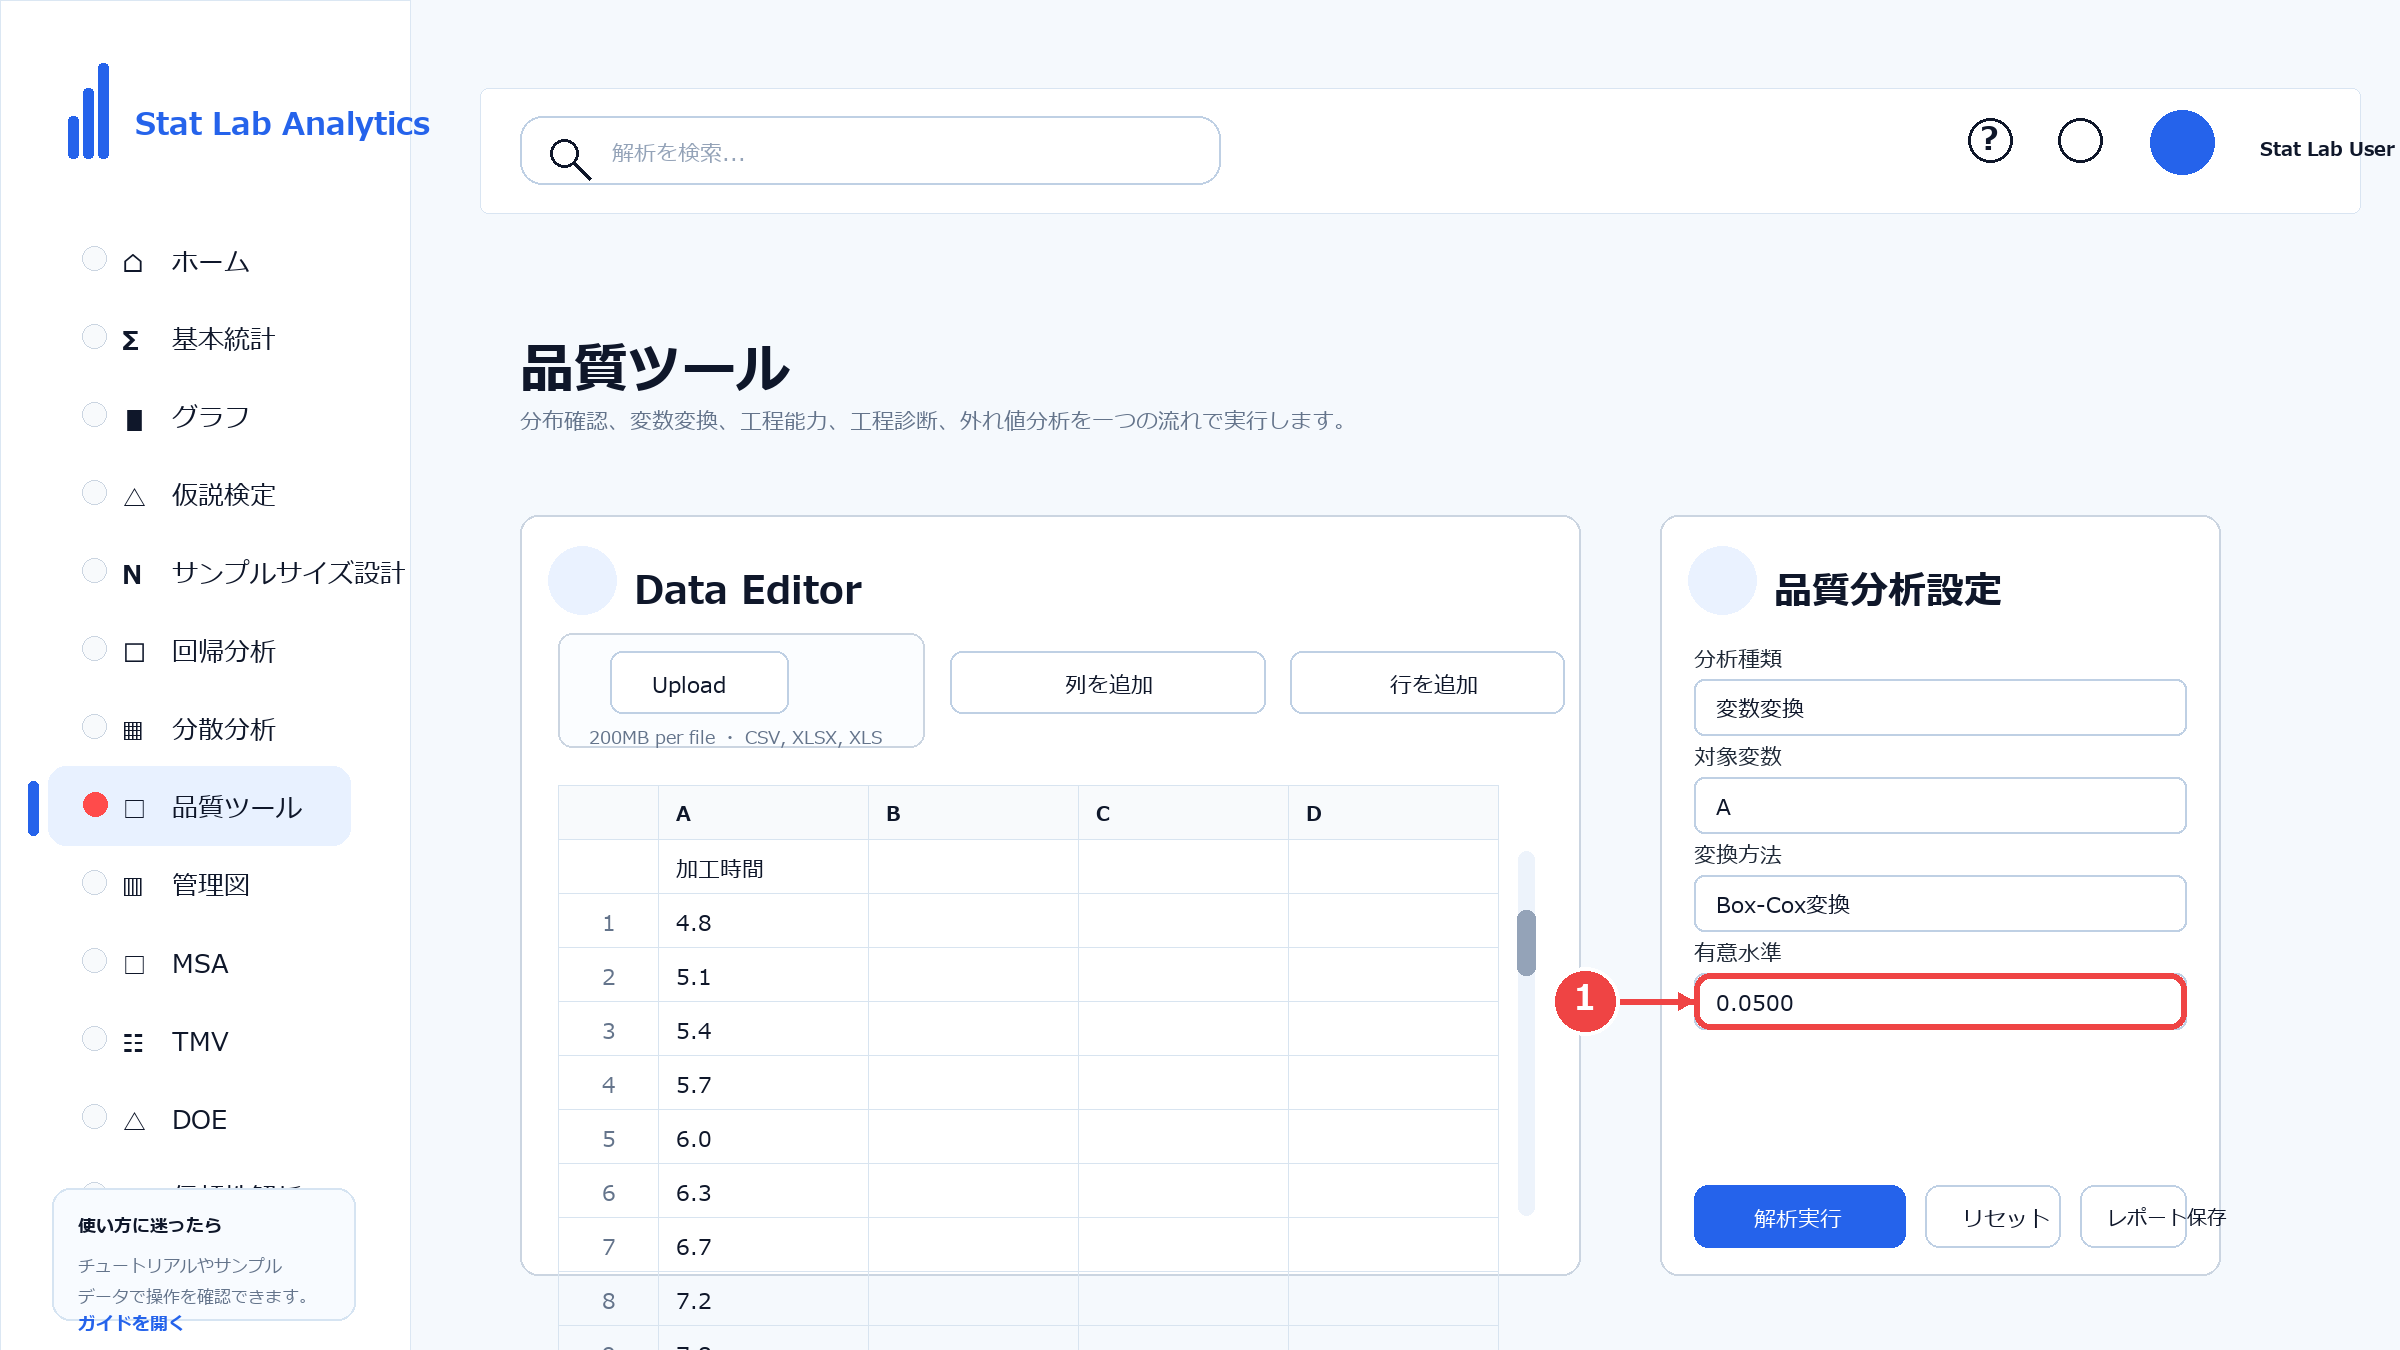Click the N icon for サンプルサイズ設計

pos(132,574)
